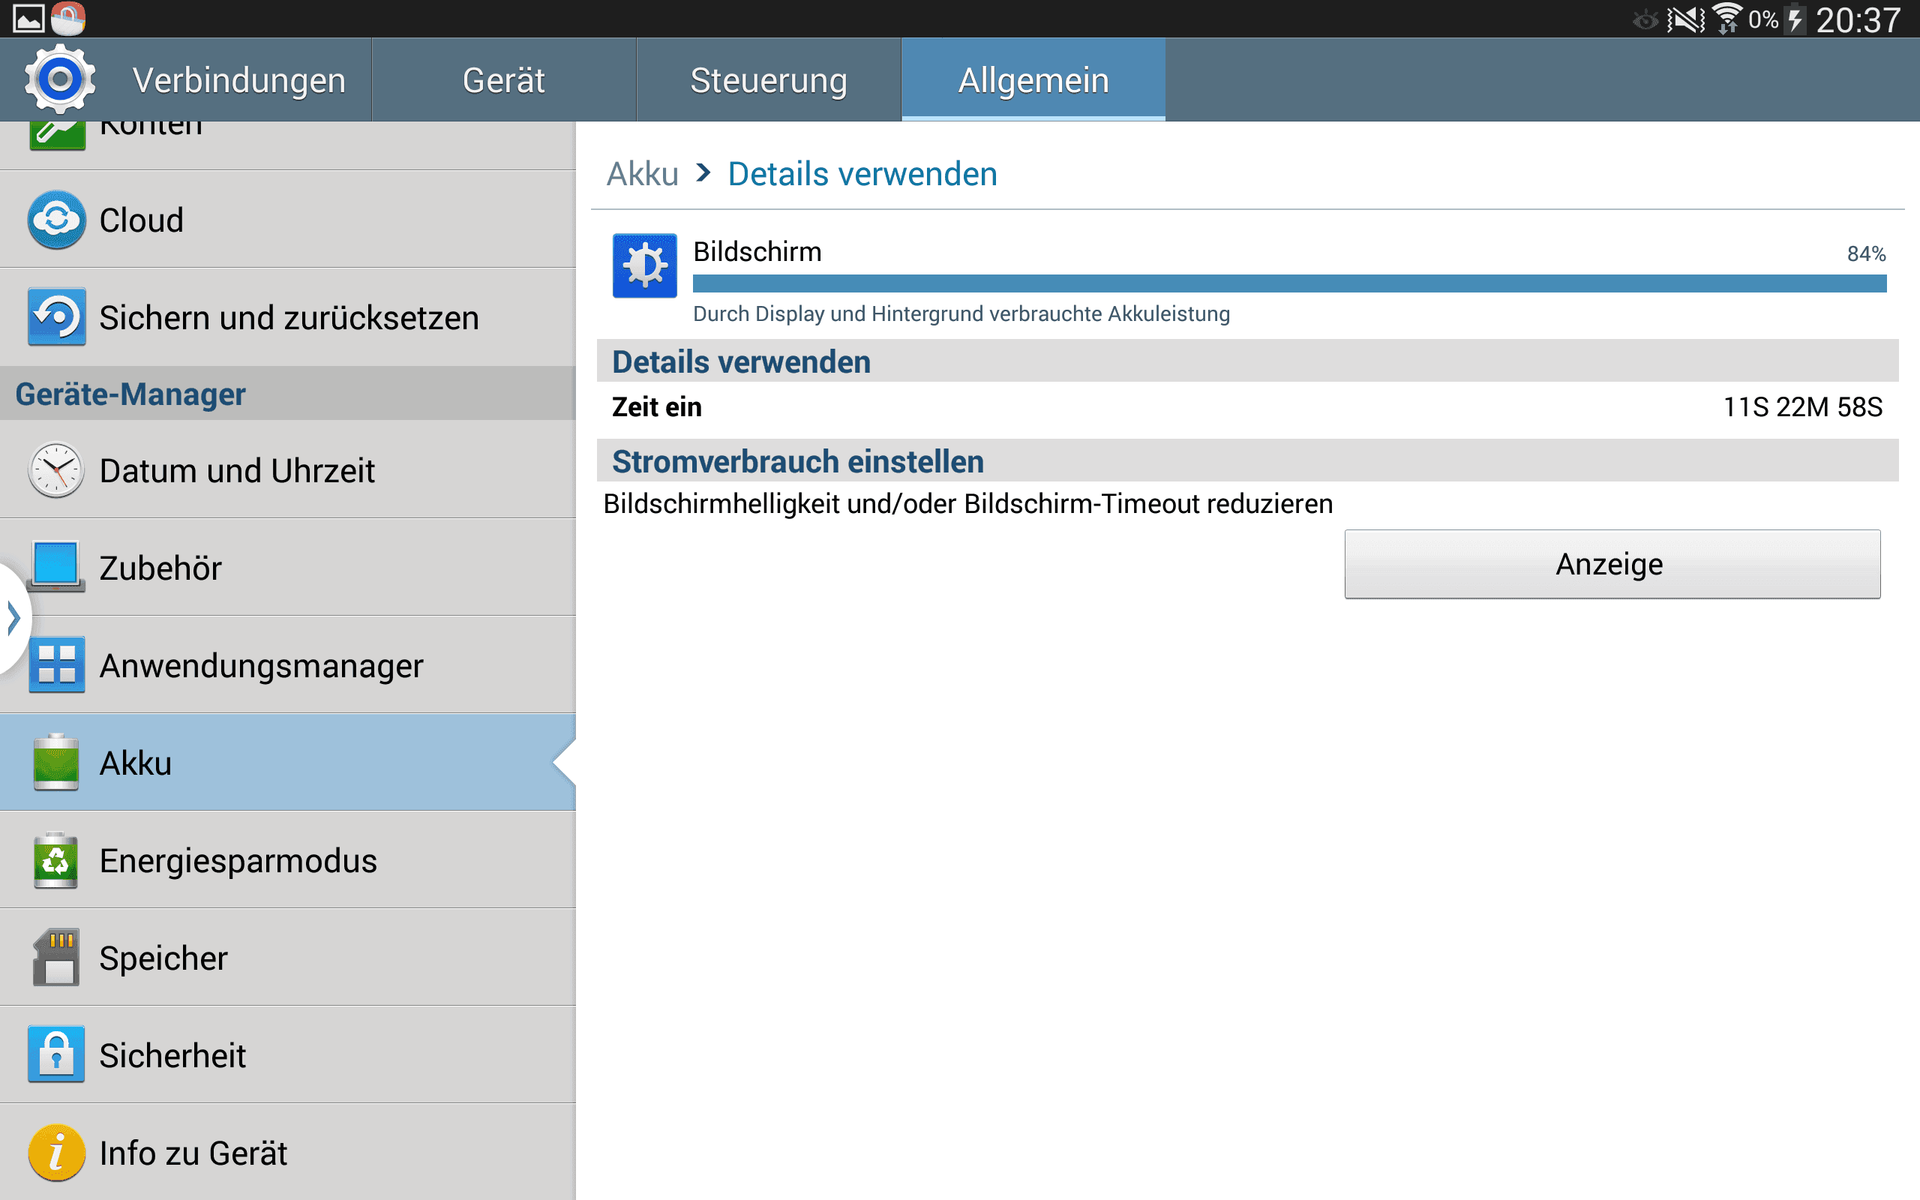
Task: Tap the 11S 22M 58S time value
Action: (1802, 407)
